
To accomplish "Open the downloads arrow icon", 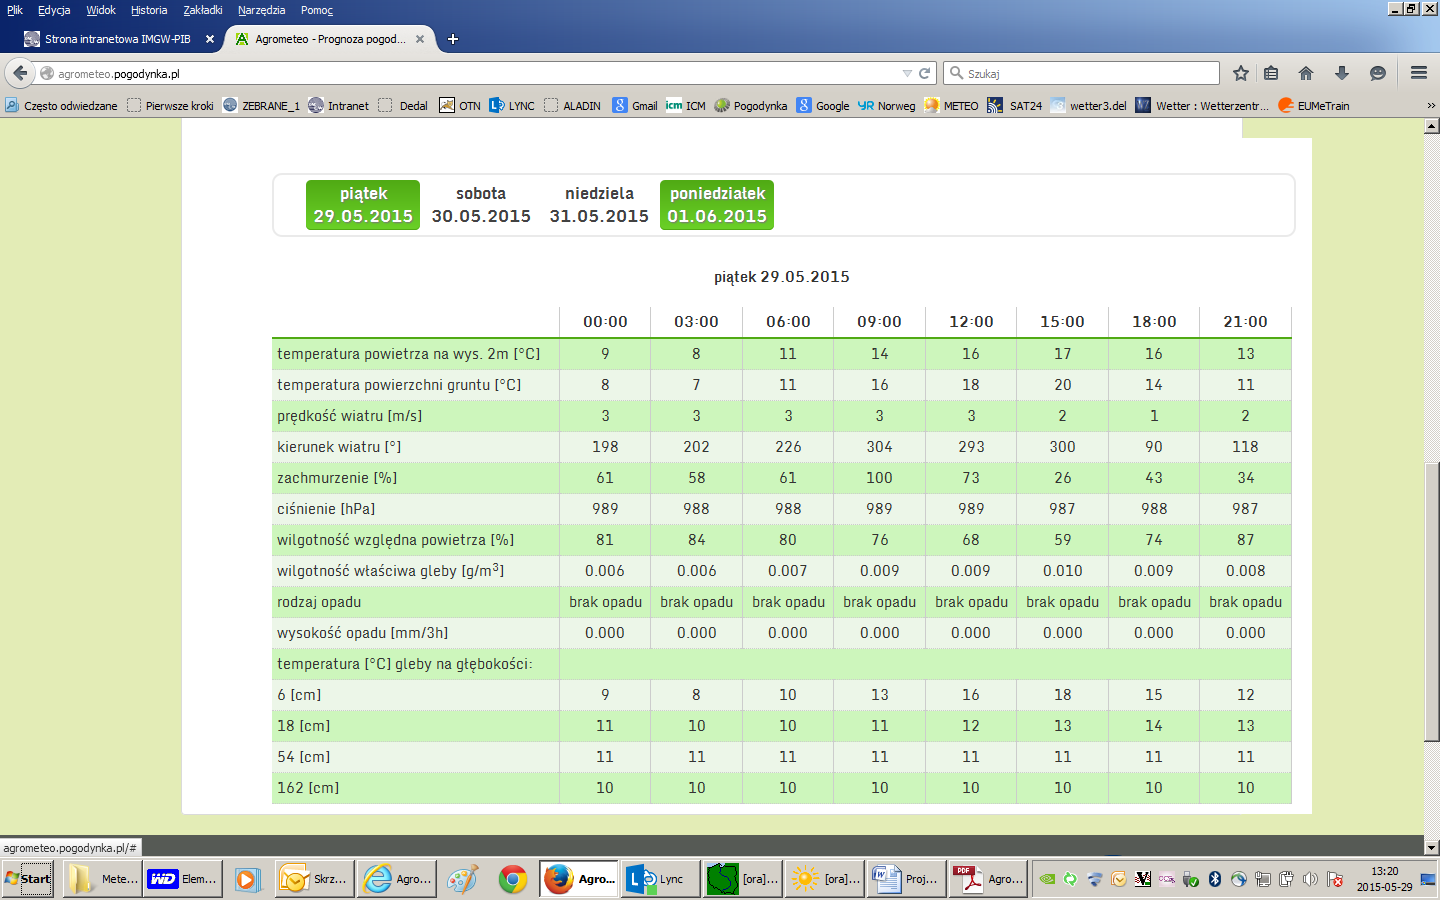I will click(x=1342, y=73).
